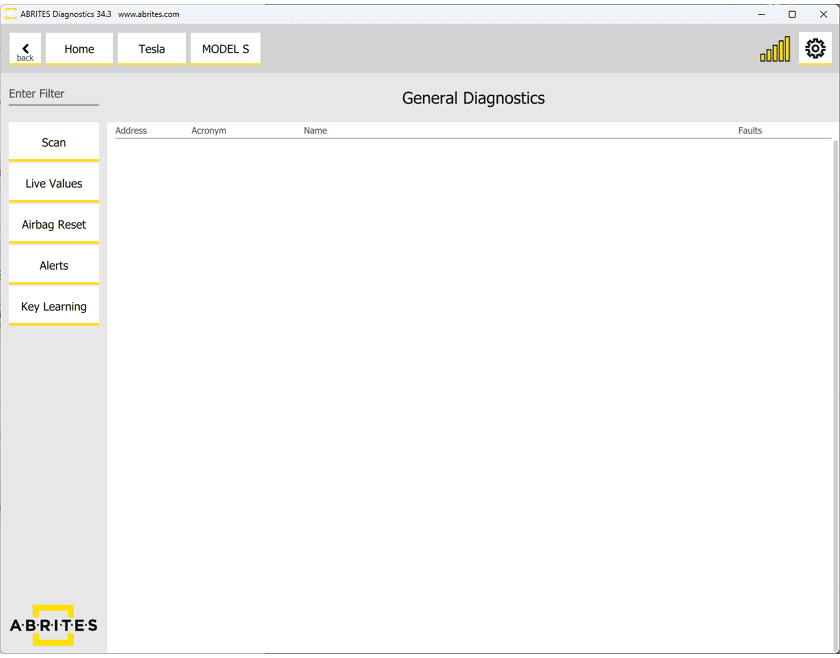
Task: Click the Acronym column header
Action: click(209, 131)
